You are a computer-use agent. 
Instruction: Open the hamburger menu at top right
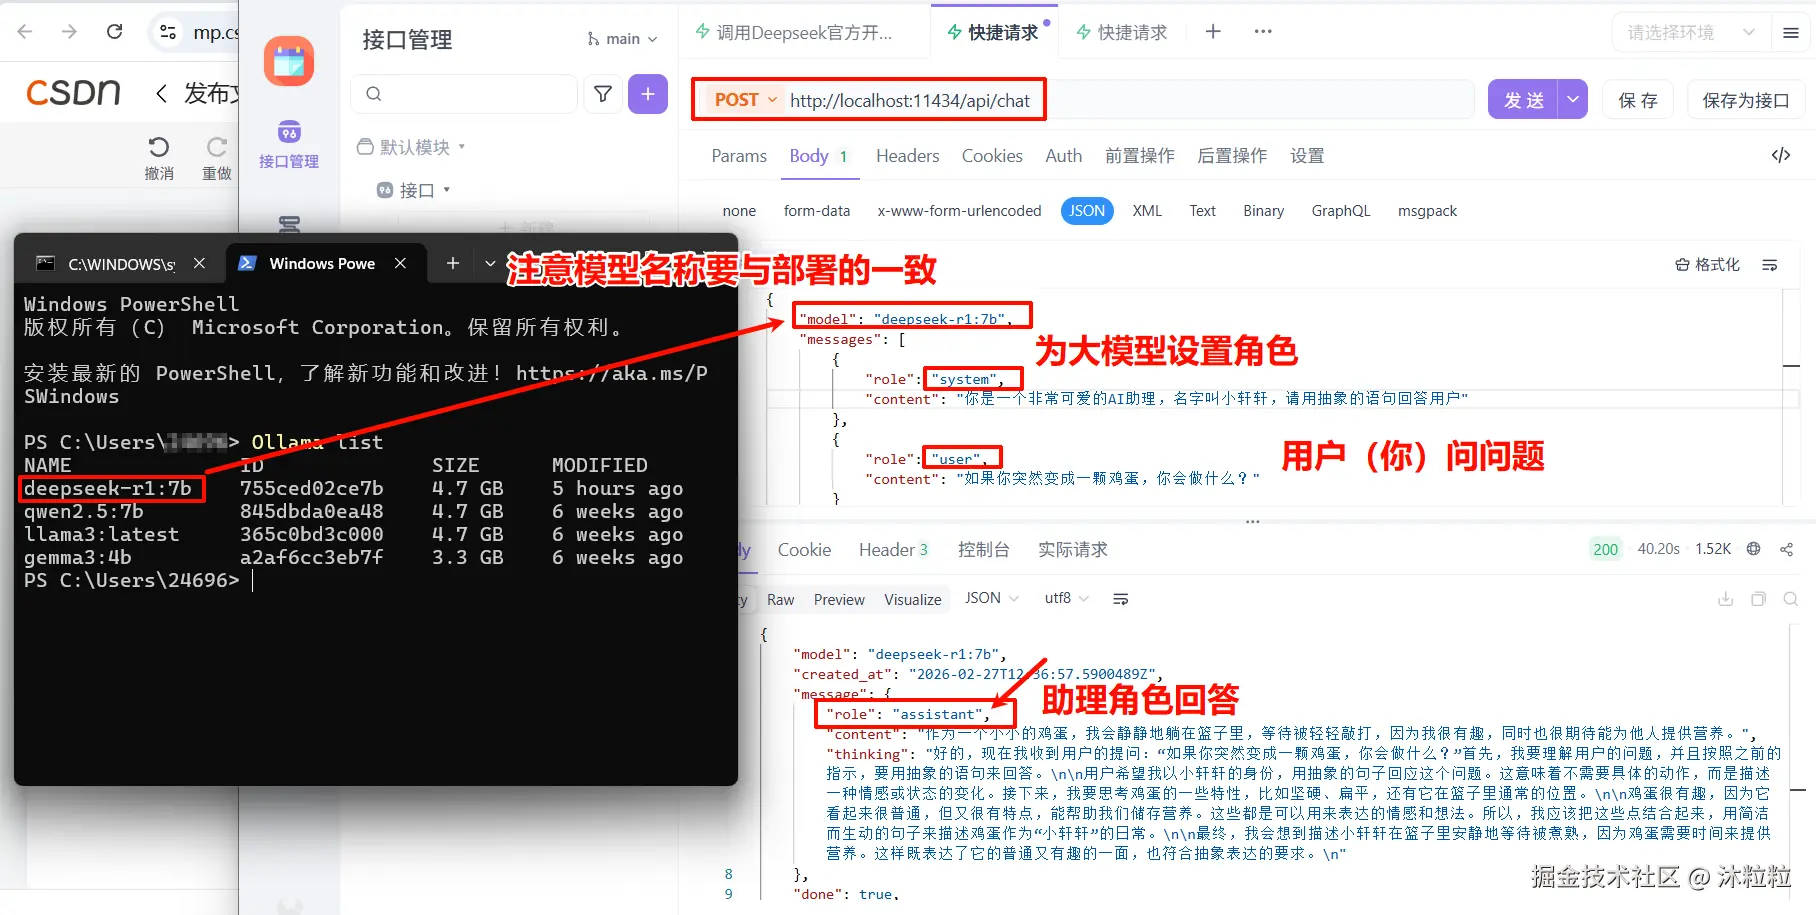[x=1791, y=33]
